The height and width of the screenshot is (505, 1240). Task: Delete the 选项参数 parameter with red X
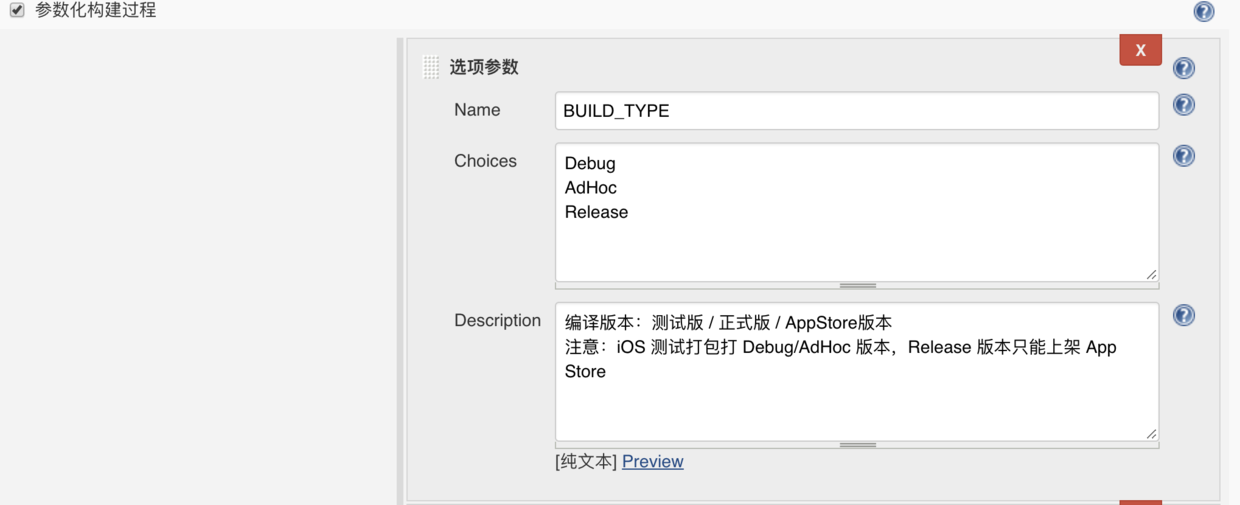click(x=1140, y=50)
